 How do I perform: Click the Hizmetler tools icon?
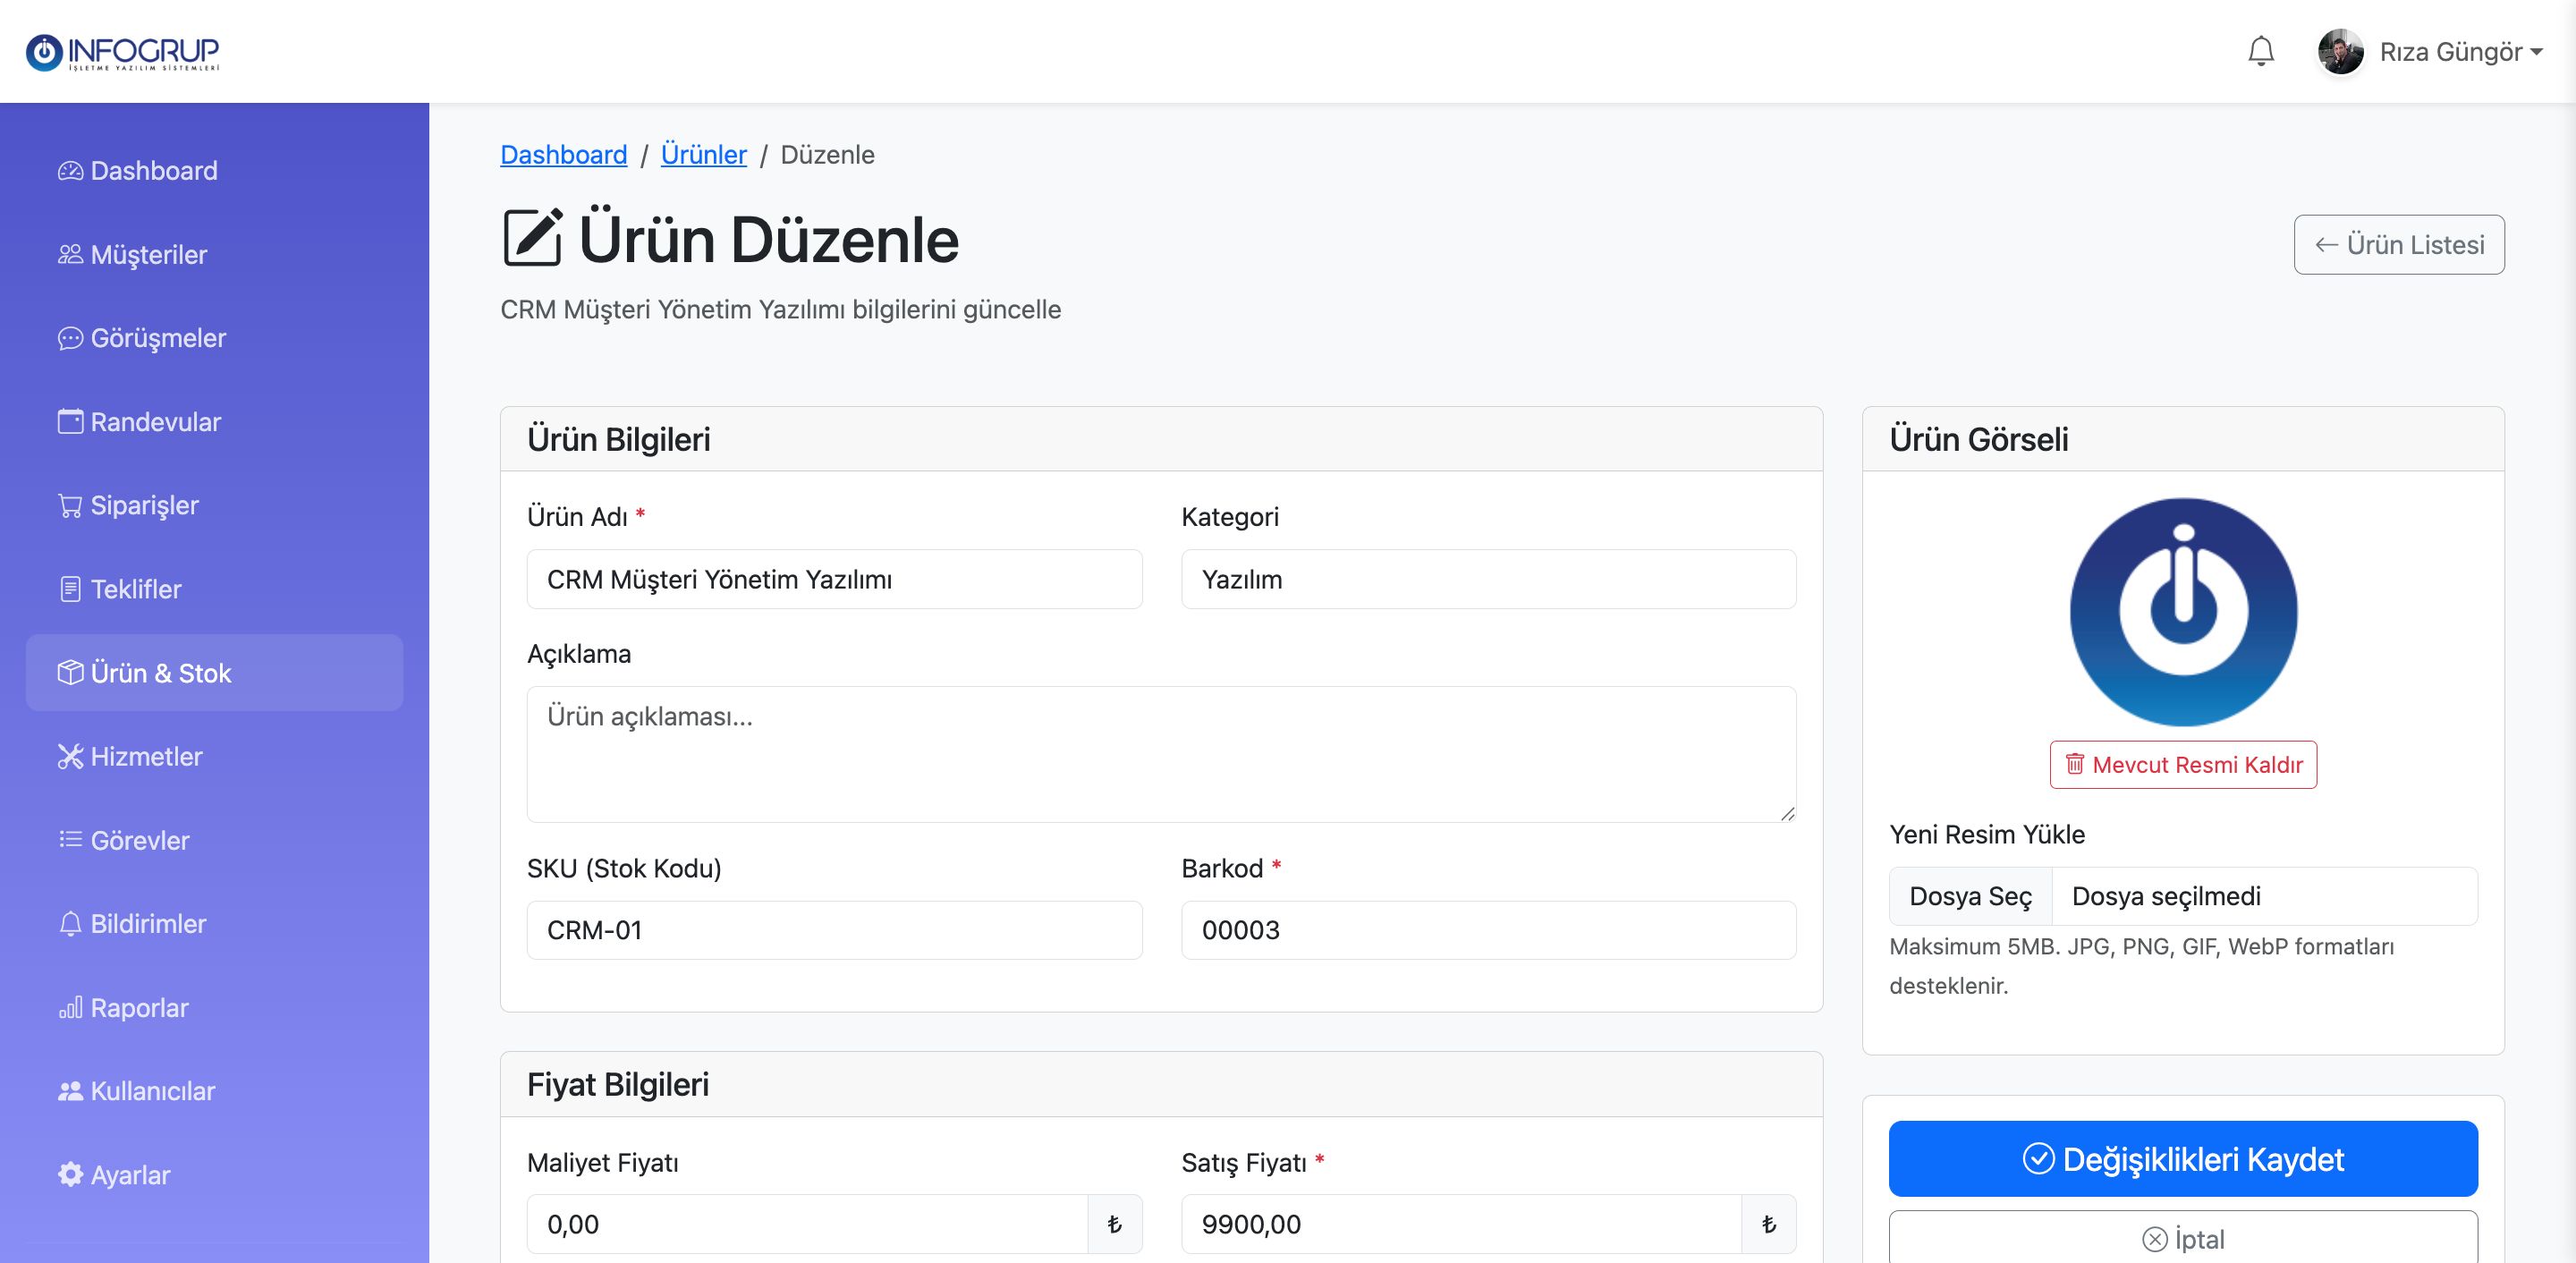70,757
